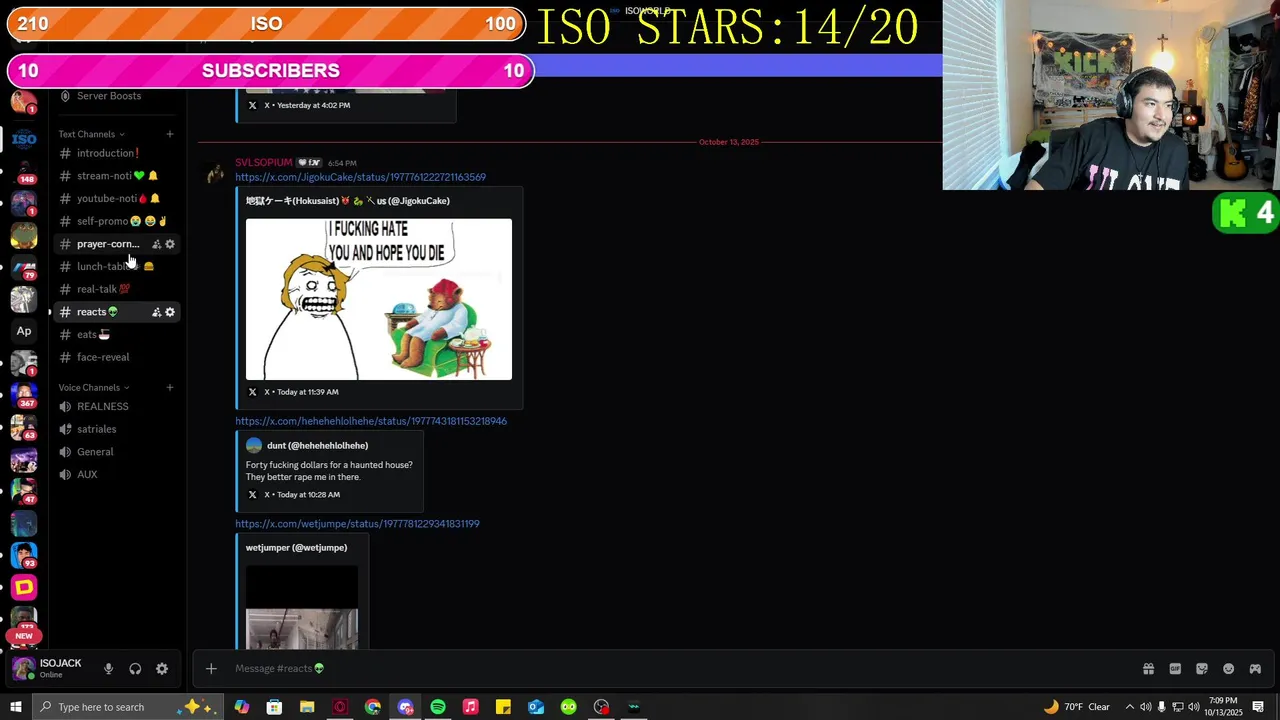Viewport: 1280px width, 720px height.
Task: Open the self-promo channel
Action: 115,221
